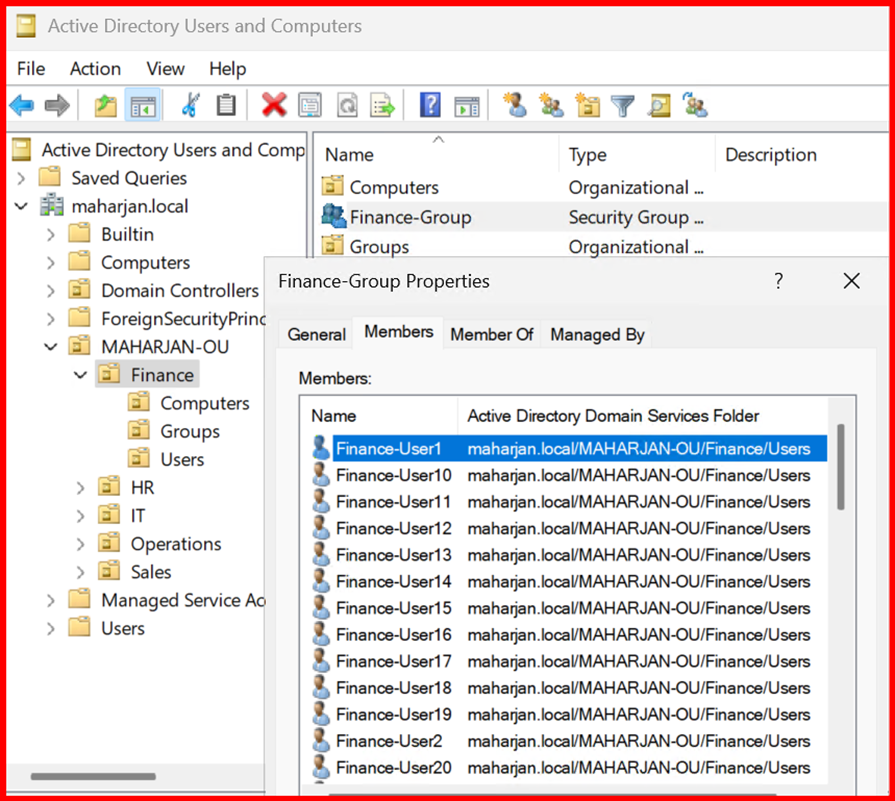Click the Filter funnel toolbar icon

click(x=623, y=105)
